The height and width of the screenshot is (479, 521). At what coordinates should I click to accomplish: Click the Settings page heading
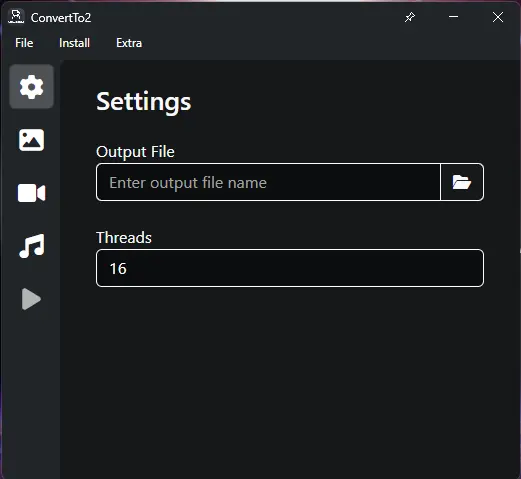point(144,102)
